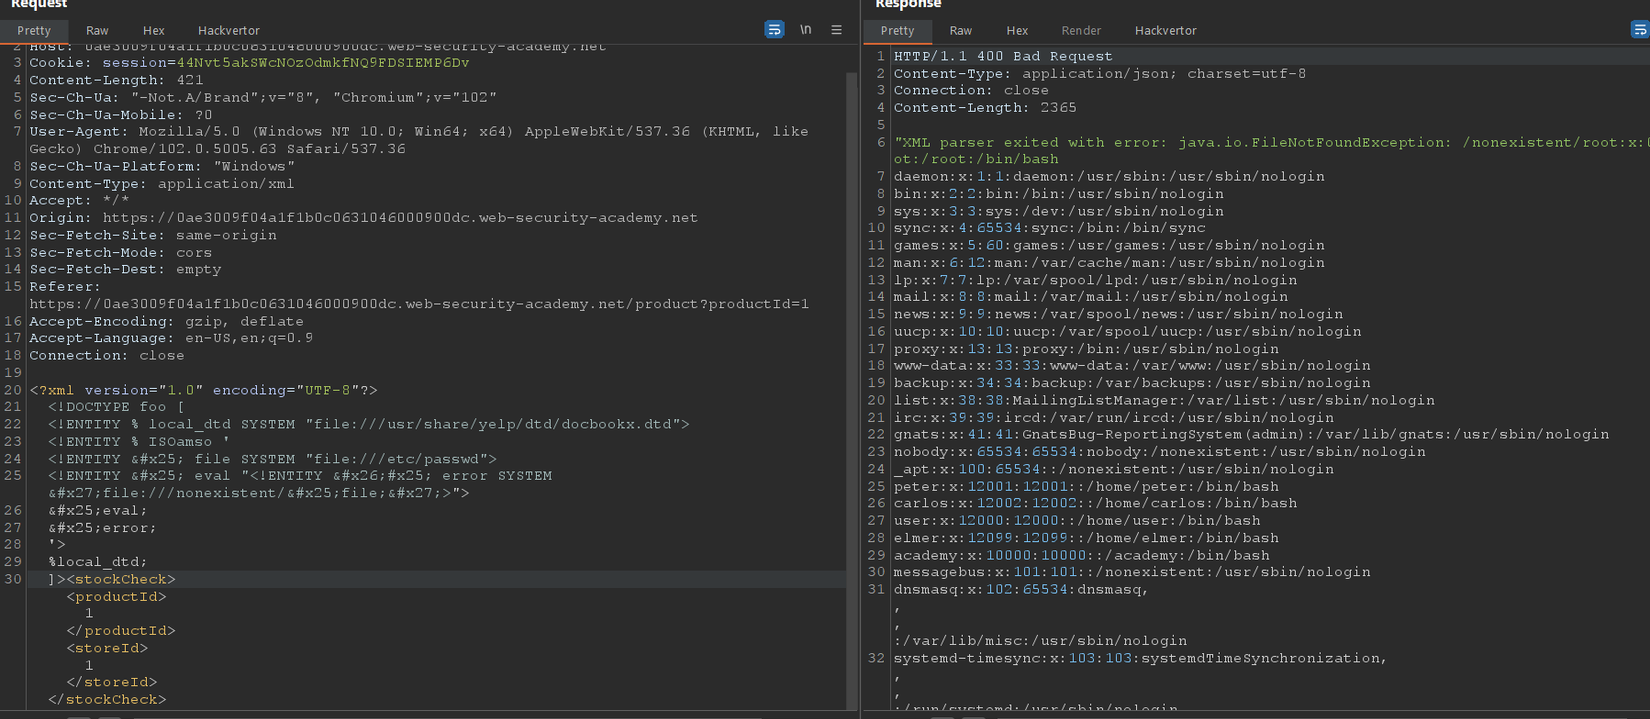Click the Referer product URL line

click(419, 304)
